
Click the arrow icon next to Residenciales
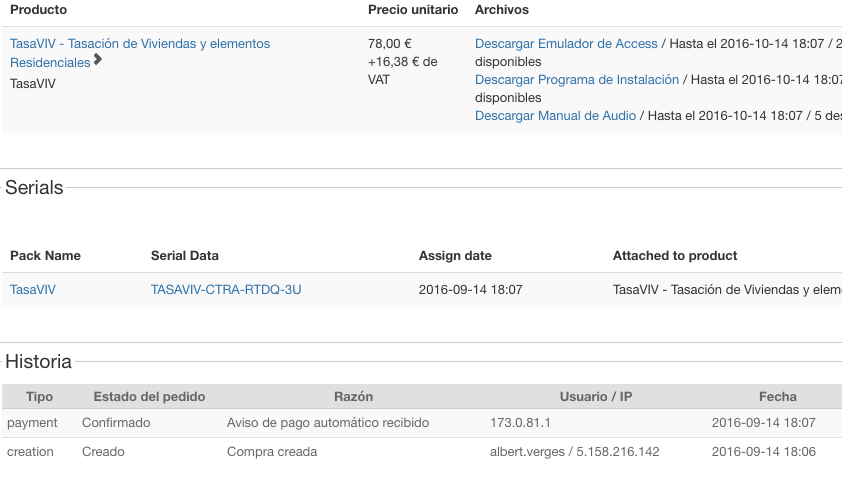pyautogui.click(x=97, y=59)
